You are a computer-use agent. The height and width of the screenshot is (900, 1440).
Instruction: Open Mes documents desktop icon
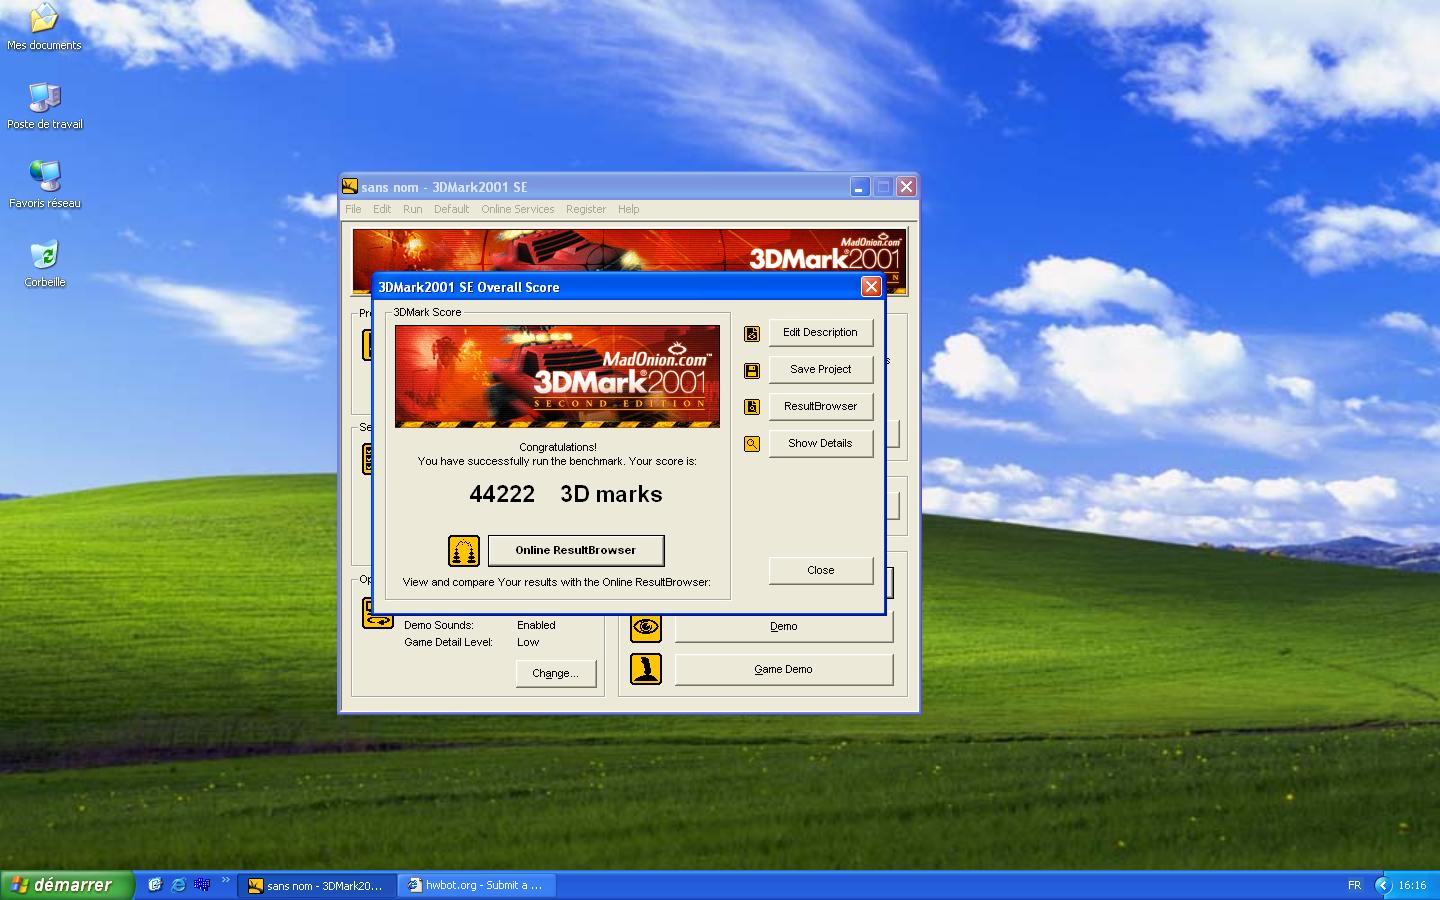(x=44, y=26)
